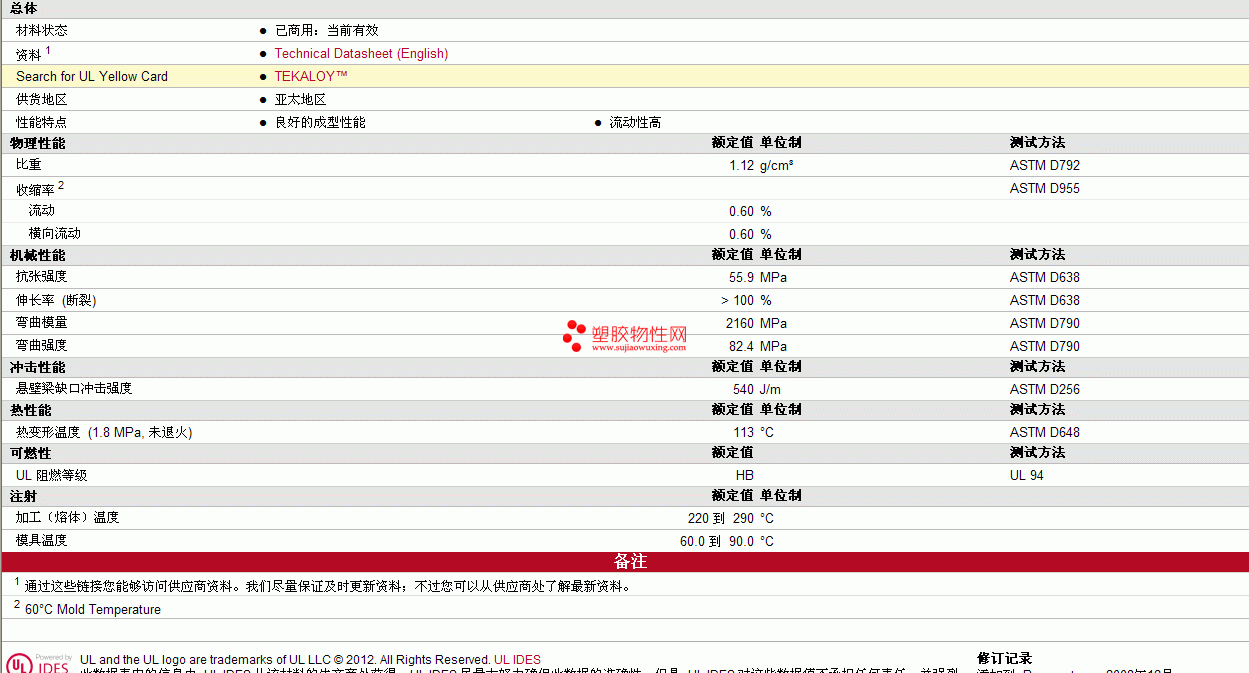
Task: Select the 冲击性能 section header
Action: coord(37,367)
